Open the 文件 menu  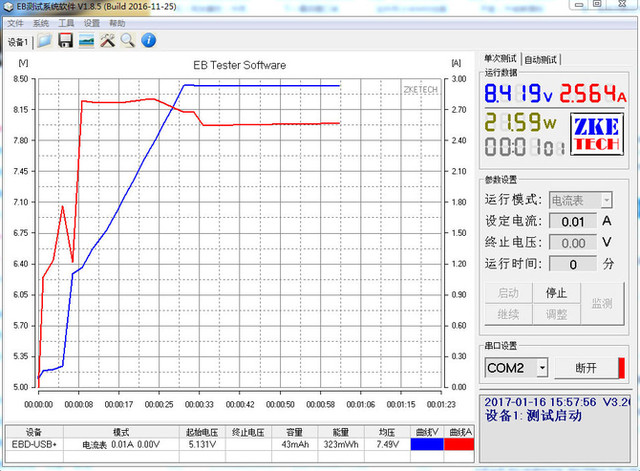coord(15,23)
